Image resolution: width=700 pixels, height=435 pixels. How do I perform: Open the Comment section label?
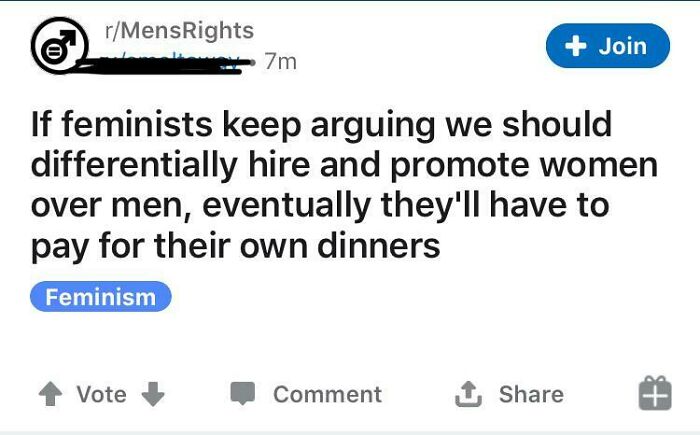click(327, 394)
